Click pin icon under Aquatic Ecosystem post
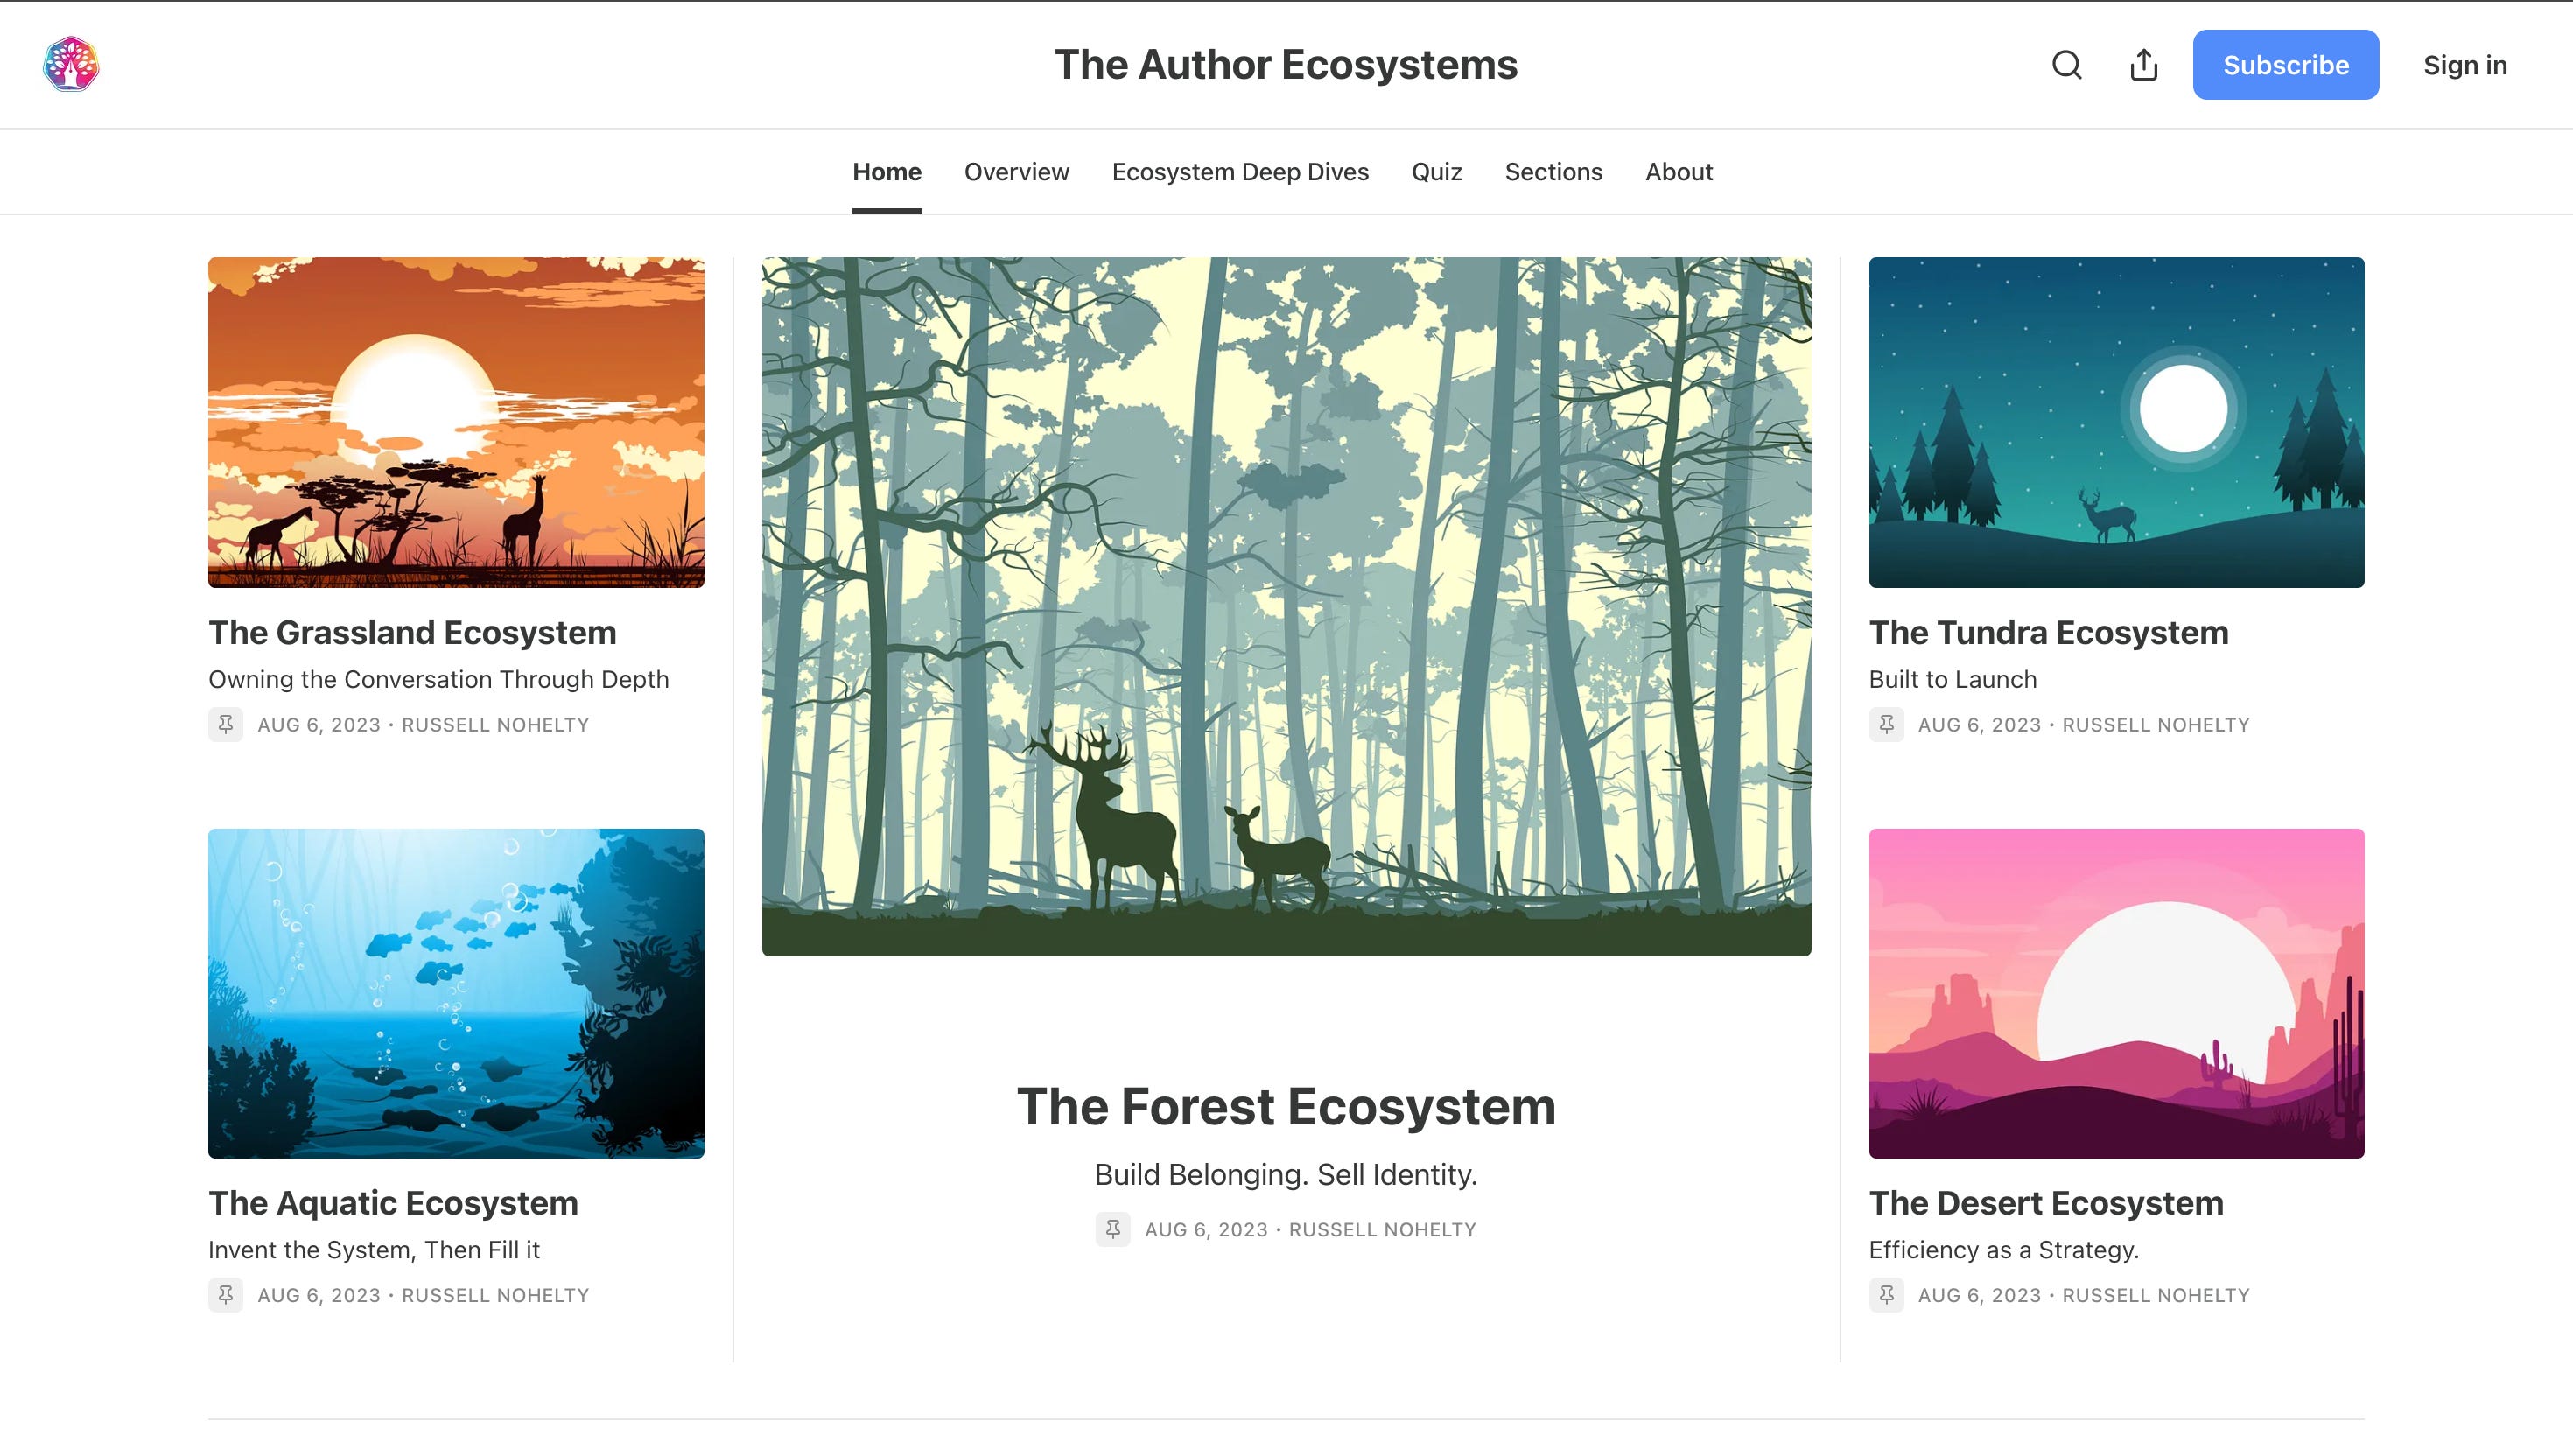The height and width of the screenshot is (1456, 2573). 225,1295
